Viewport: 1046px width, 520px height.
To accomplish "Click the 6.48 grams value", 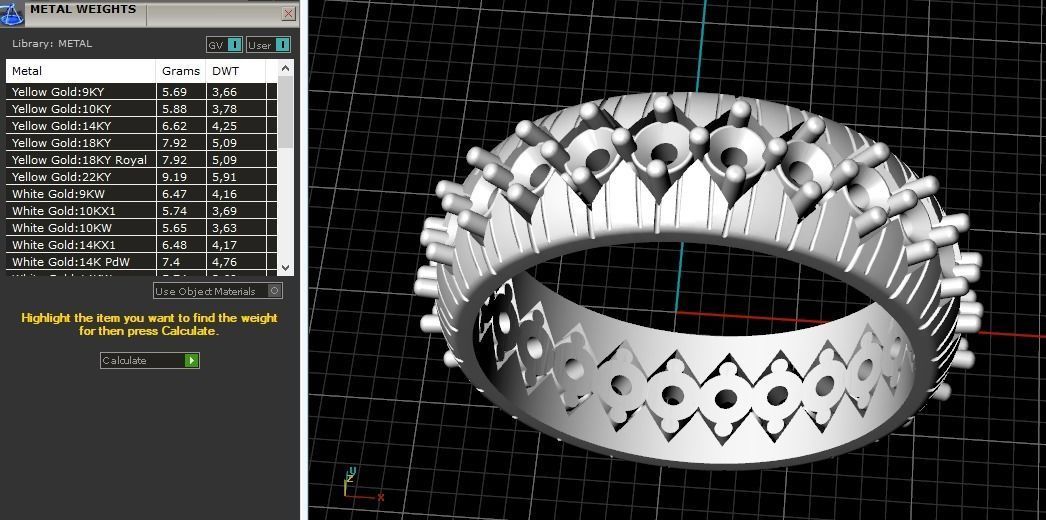I will tap(174, 245).
